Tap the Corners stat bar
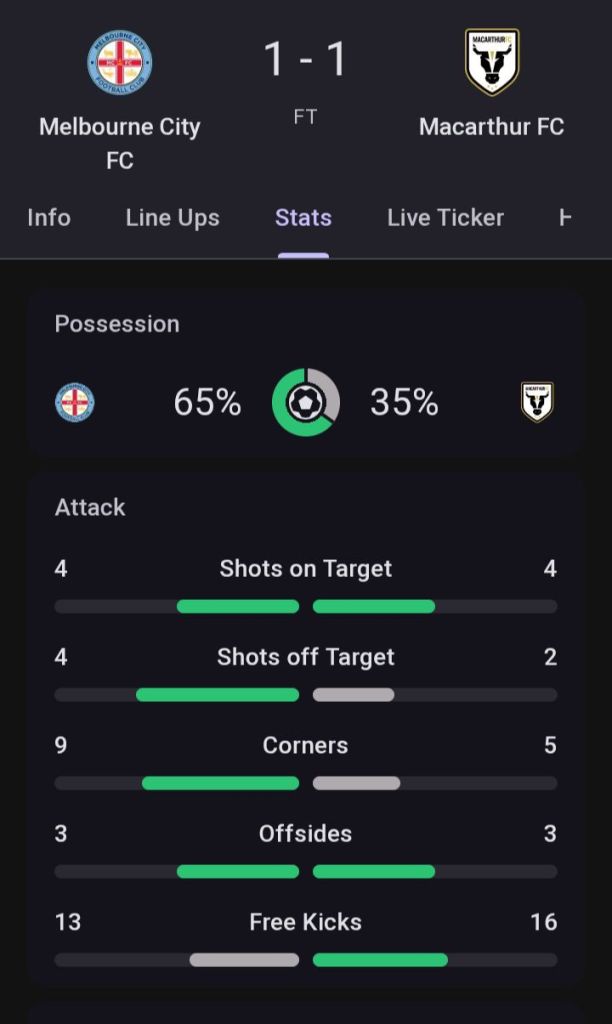 [x=306, y=783]
